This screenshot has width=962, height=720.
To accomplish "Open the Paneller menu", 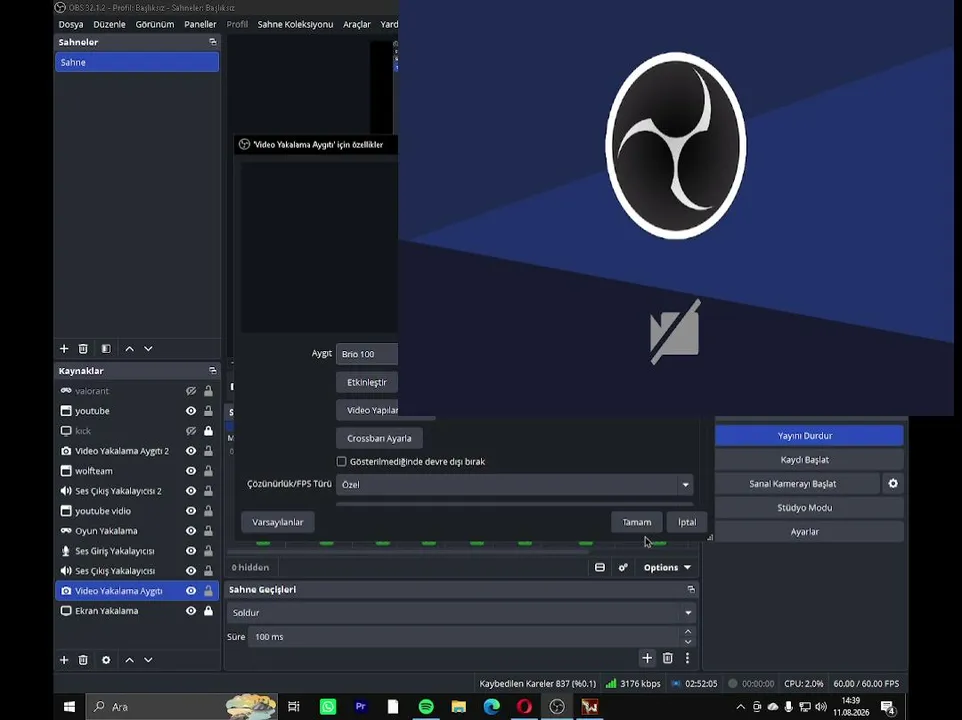I will (200, 25).
